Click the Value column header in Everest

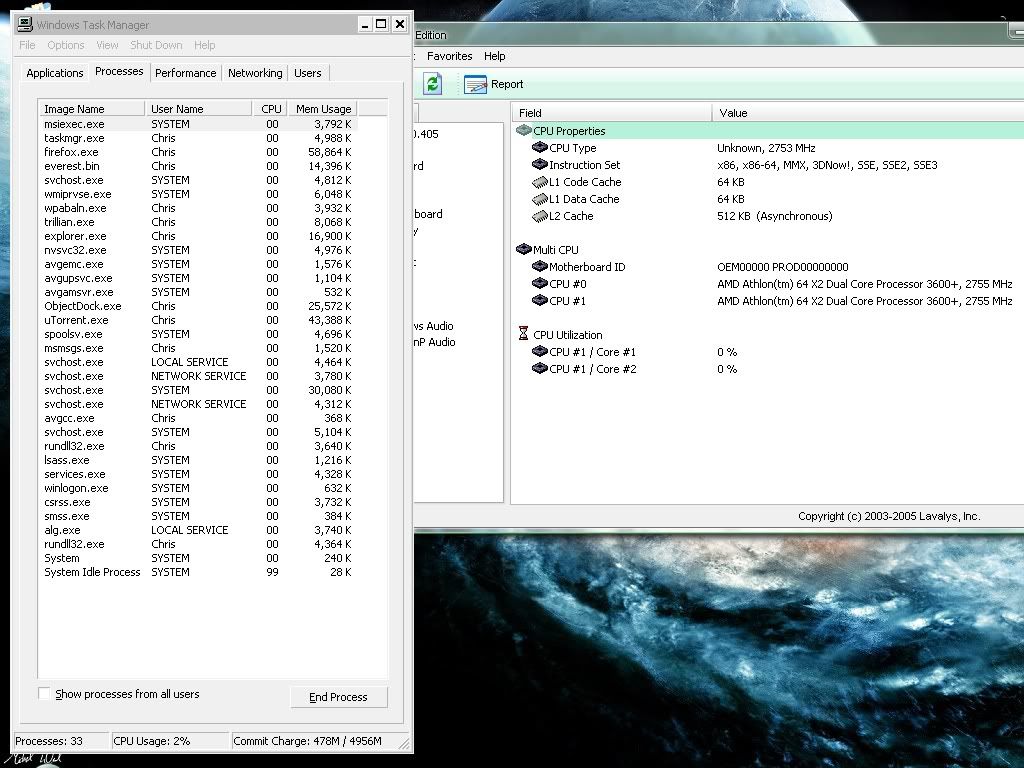pyautogui.click(x=868, y=112)
